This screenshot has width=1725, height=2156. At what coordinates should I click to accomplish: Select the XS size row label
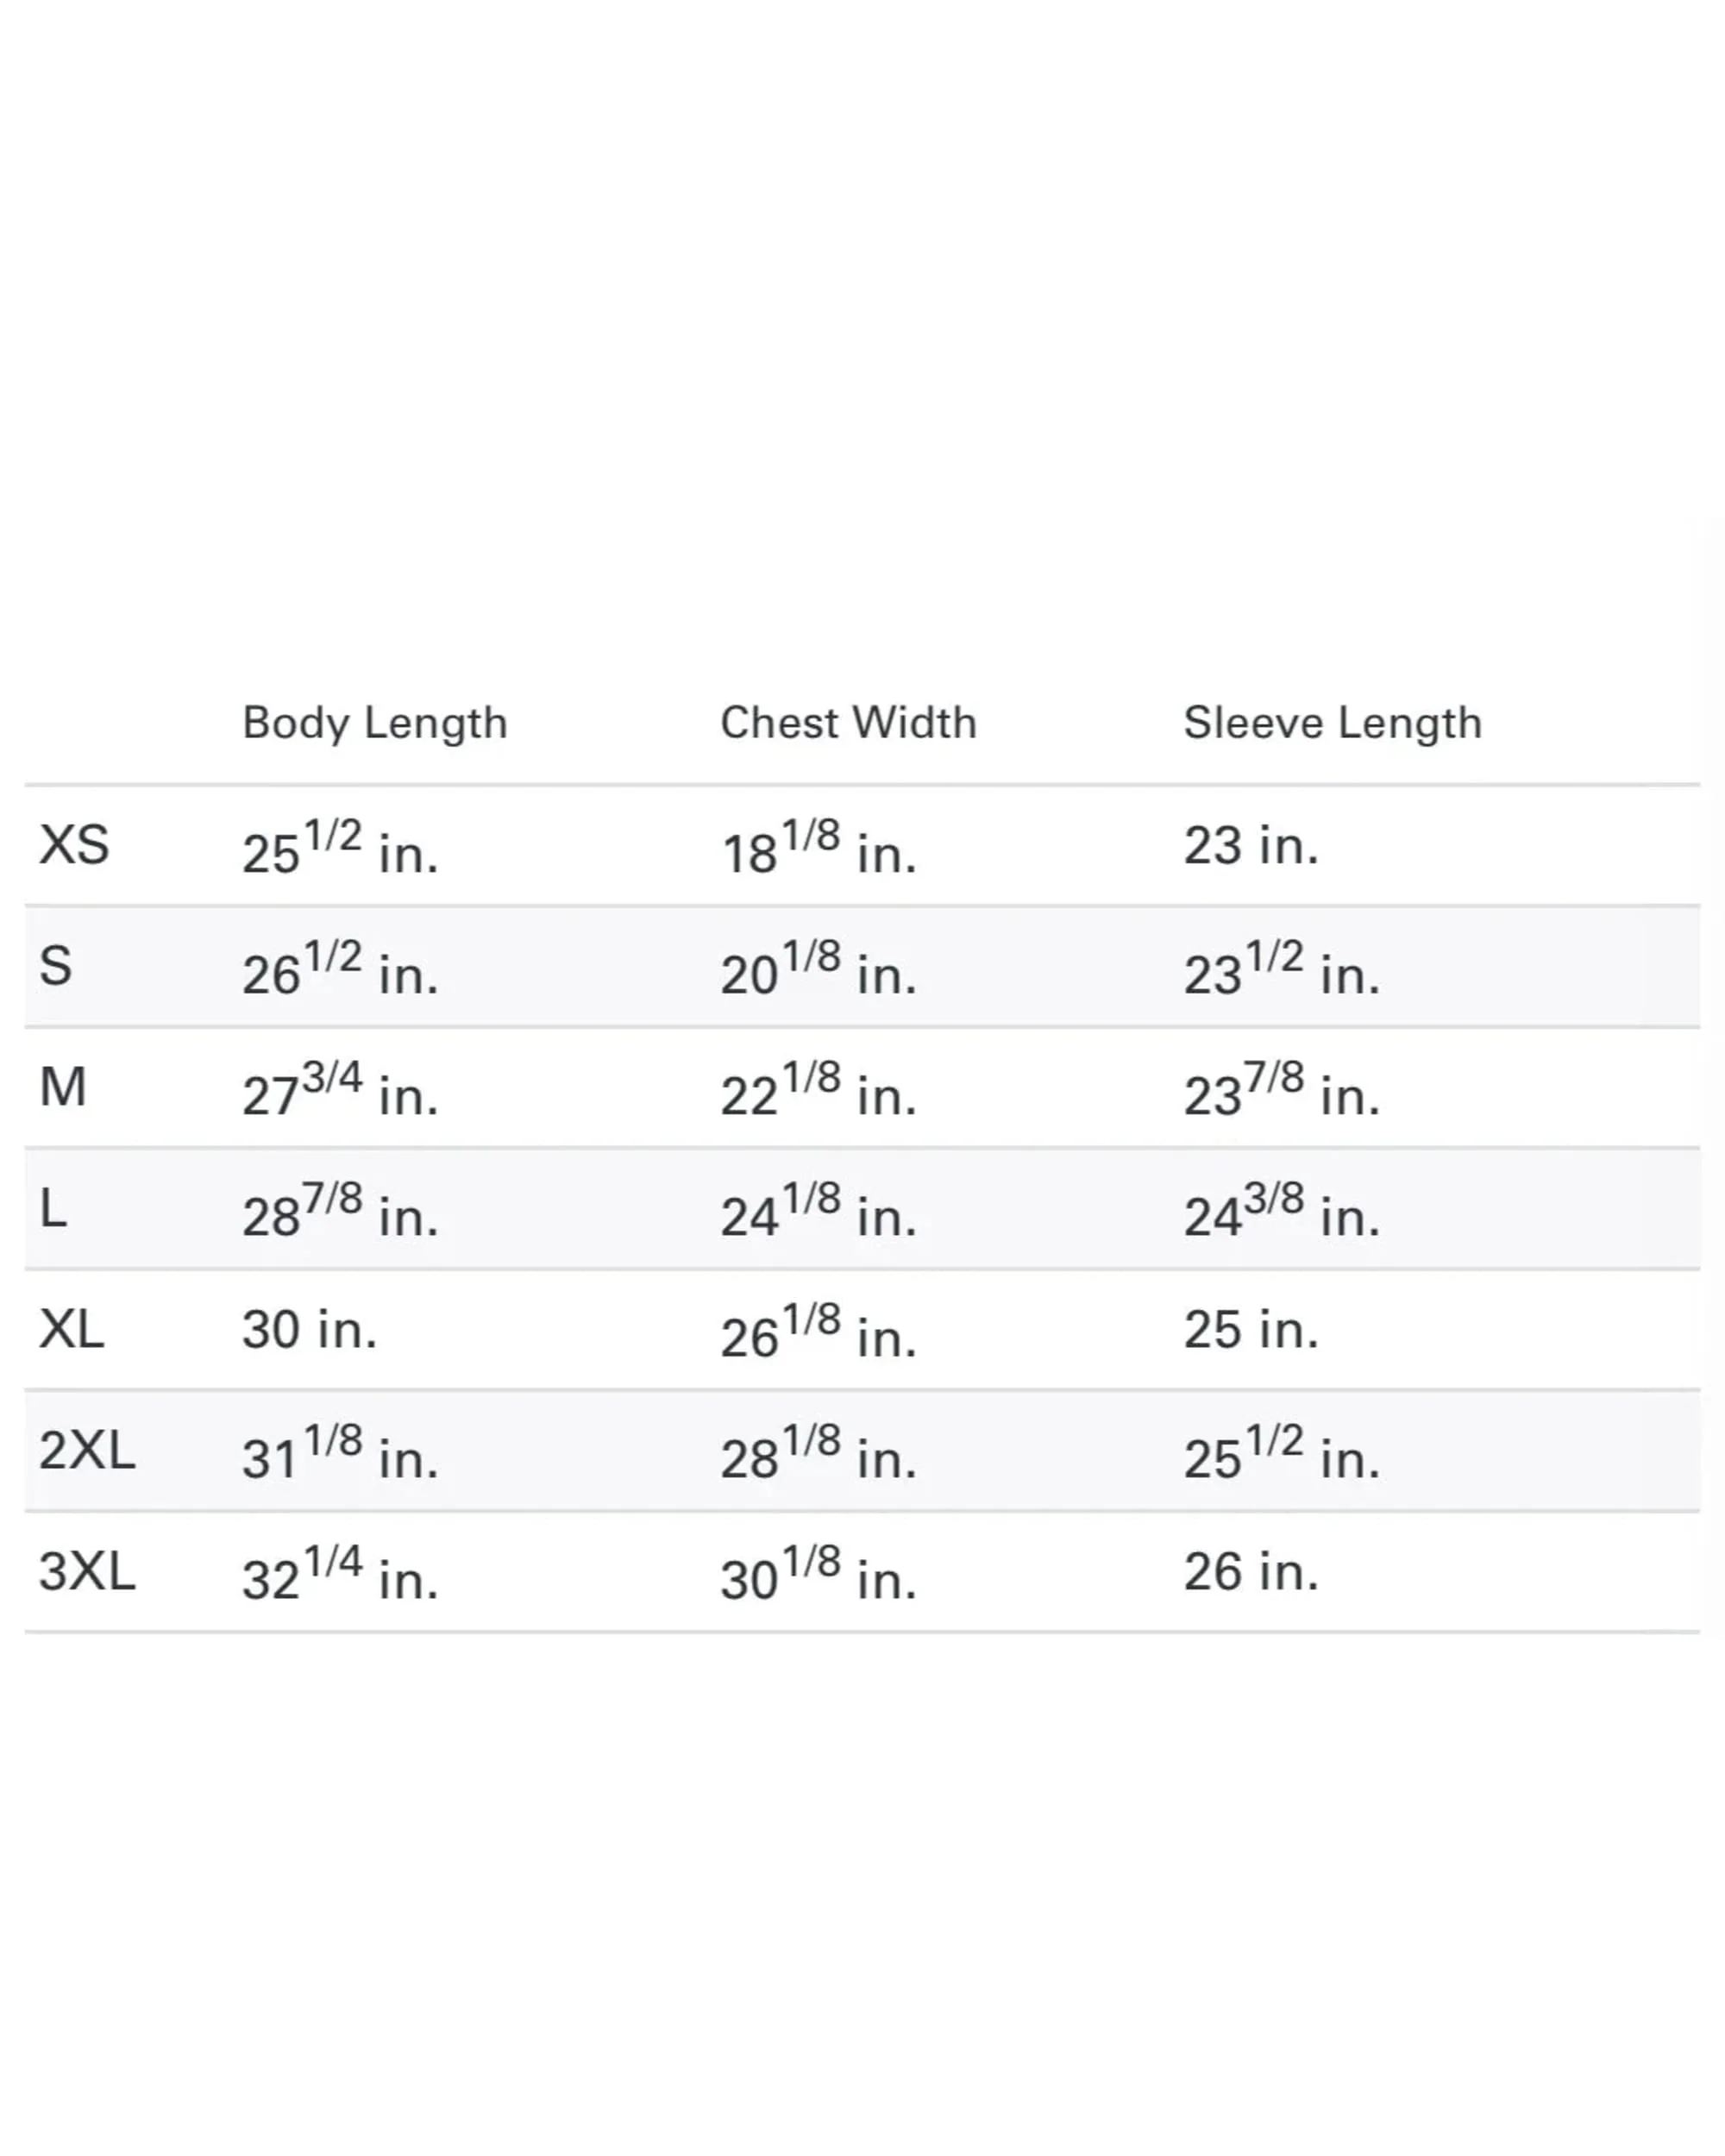pos(74,846)
